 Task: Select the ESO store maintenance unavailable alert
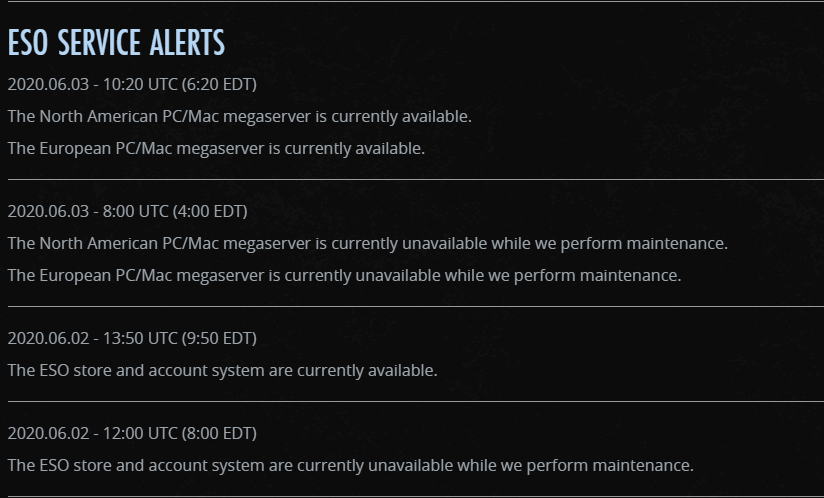(x=350, y=465)
